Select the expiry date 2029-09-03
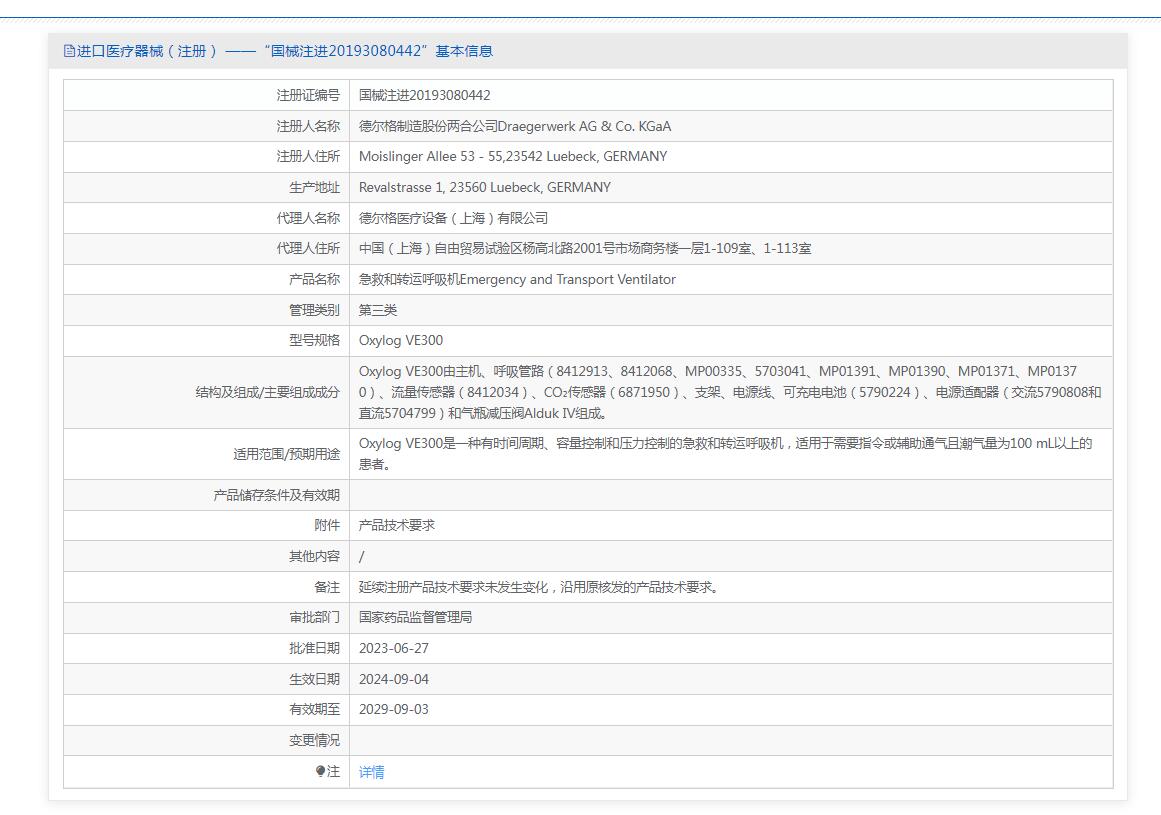Image resolution: width=1161 pixels, height=815 pixels. tap(393, 709)
